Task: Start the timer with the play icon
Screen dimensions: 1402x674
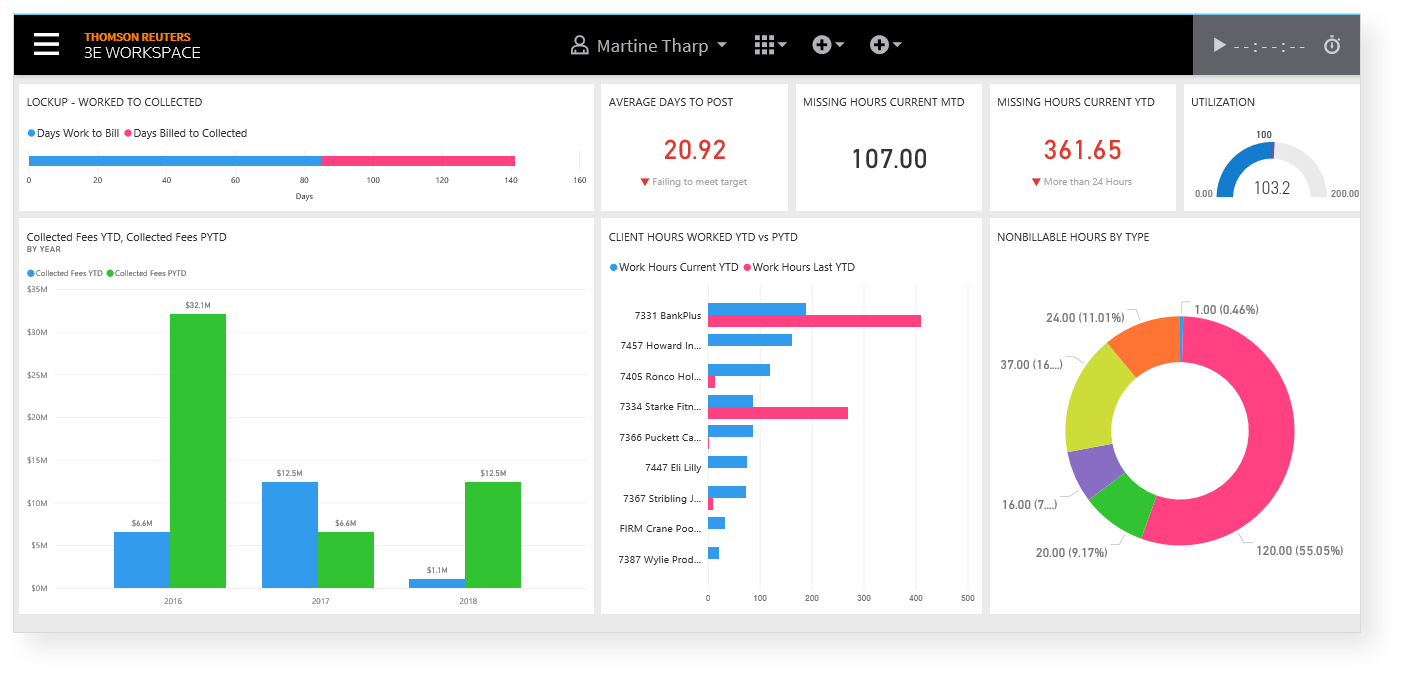Action: click(x=1219, y=45)
